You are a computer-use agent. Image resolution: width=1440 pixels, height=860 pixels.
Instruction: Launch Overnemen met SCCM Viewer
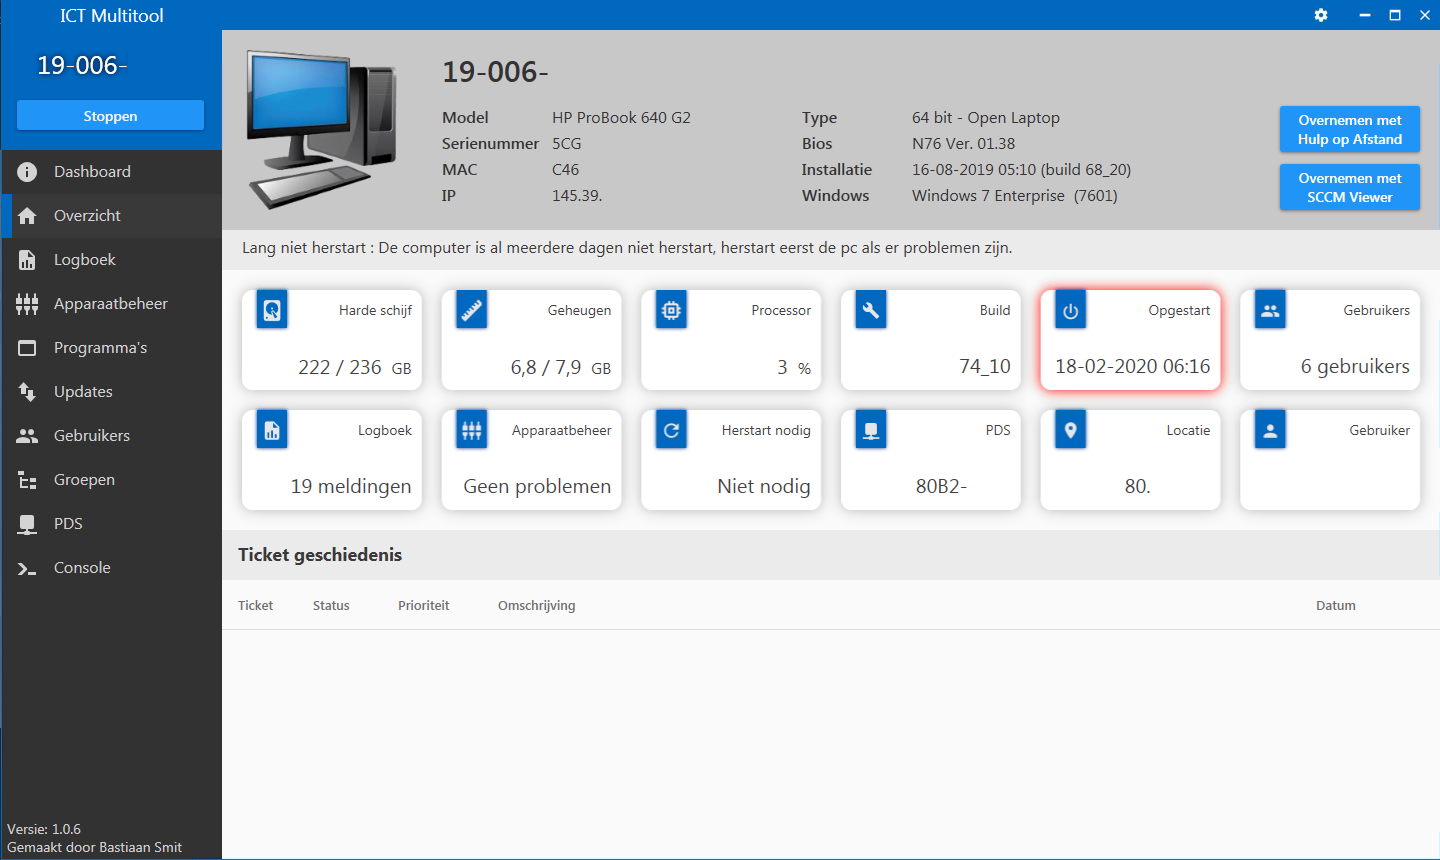tap(1349, 188)
